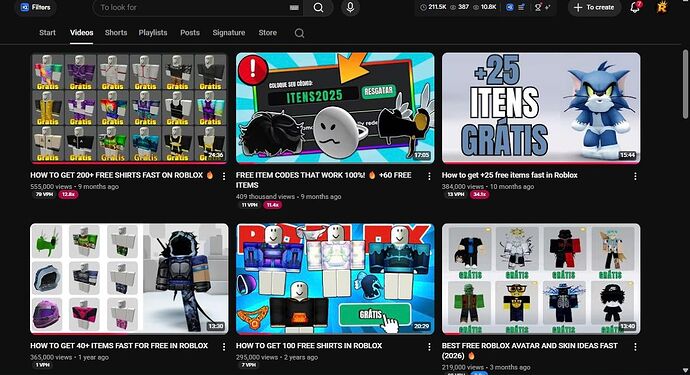Click the on-screen keyboard icon in search box
690x375 pixels.
click(x=294, y=7)
